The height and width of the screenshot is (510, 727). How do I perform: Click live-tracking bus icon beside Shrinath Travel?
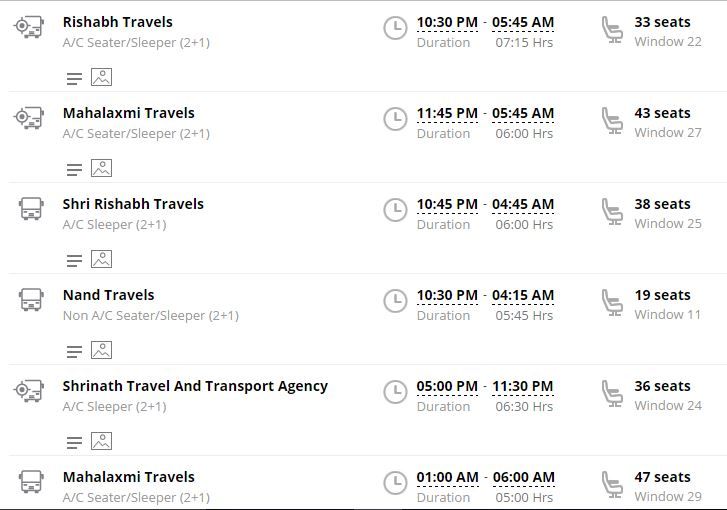click(x=29, y=391)
